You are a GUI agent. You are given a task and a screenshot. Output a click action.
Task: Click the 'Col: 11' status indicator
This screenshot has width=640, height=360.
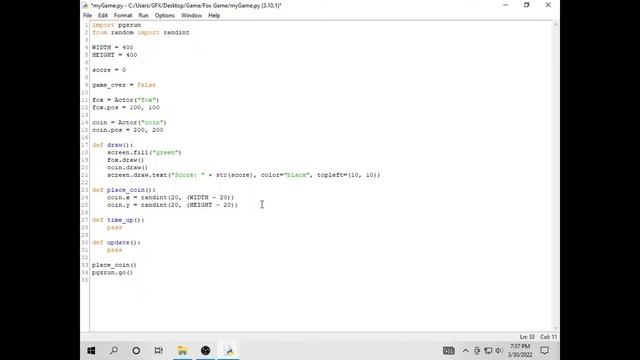point(549,337)
